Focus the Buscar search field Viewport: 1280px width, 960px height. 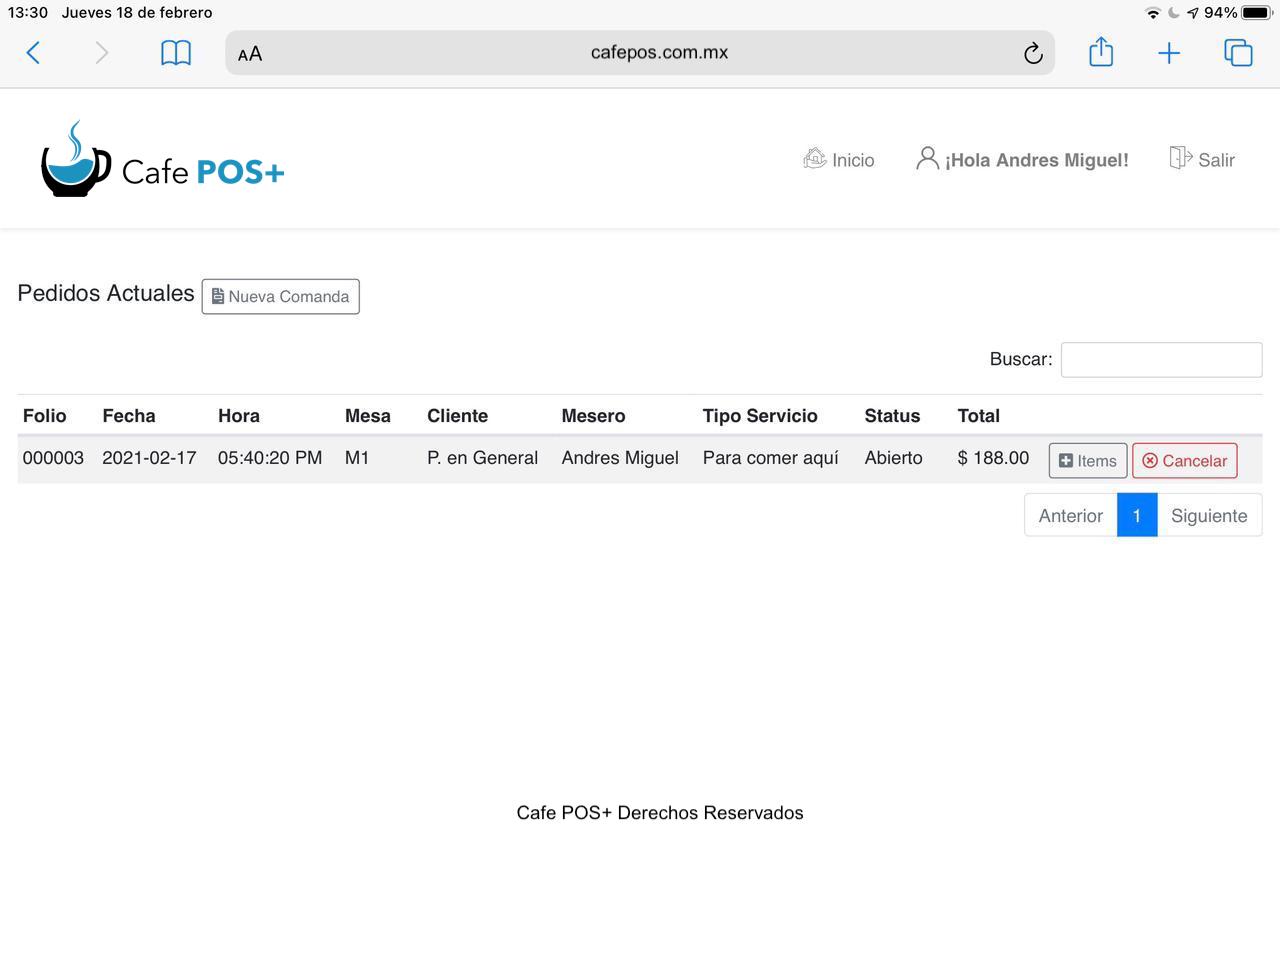tap(1161, 360)
